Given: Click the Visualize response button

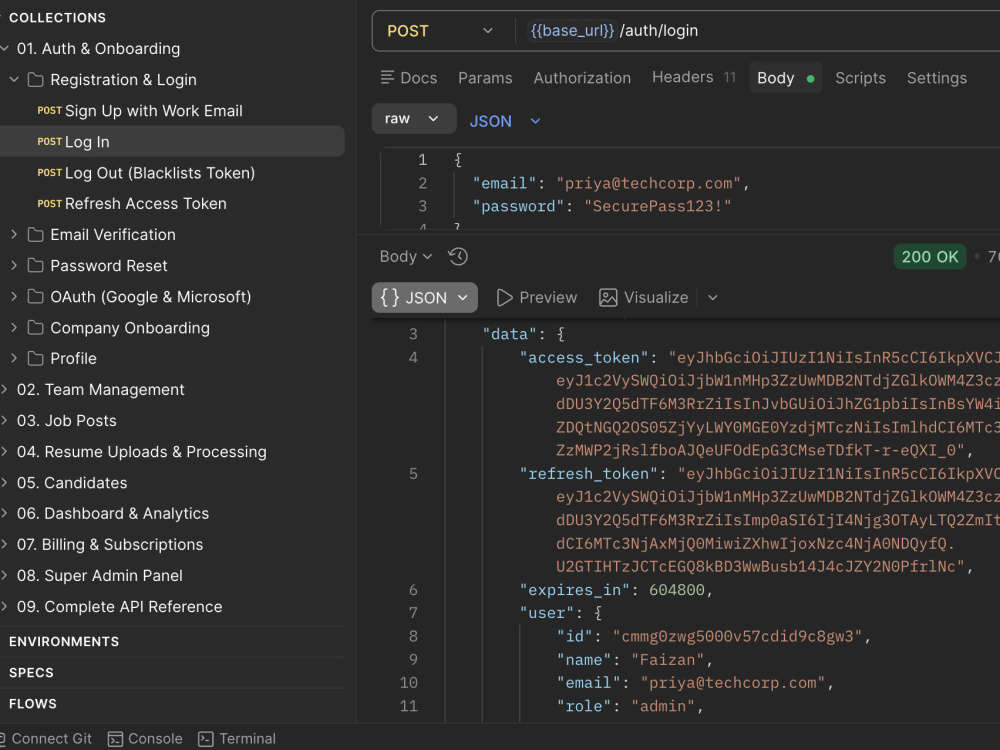Looking at the screenshot, I should point(643,297).
